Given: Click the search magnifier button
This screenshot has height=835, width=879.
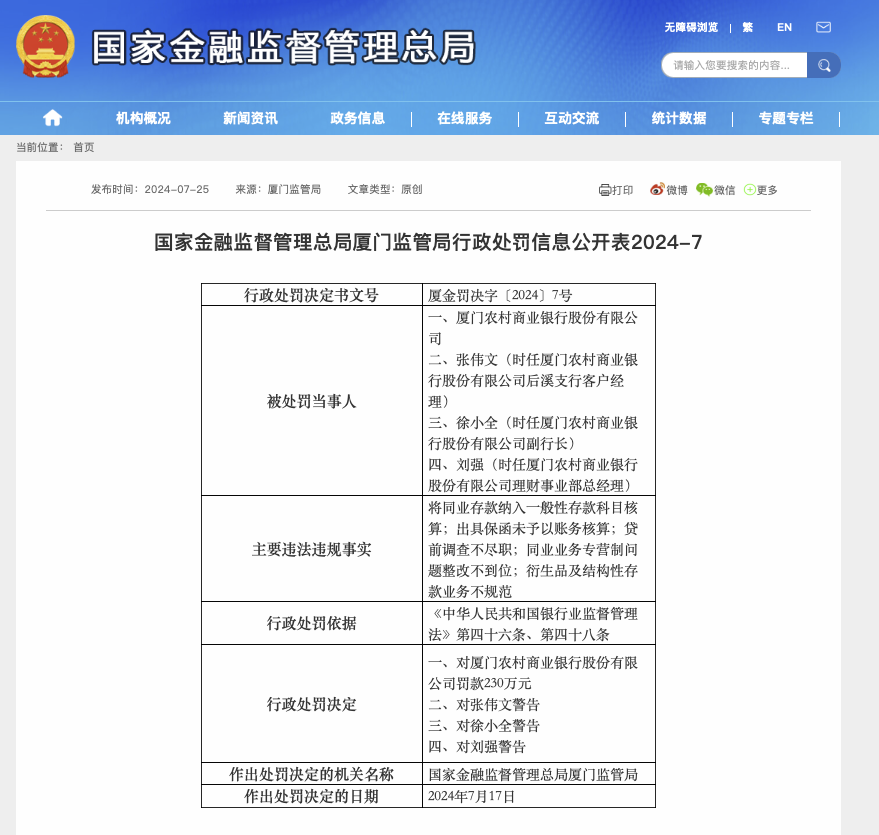Looking at the screenshot, I should [824, 66].
